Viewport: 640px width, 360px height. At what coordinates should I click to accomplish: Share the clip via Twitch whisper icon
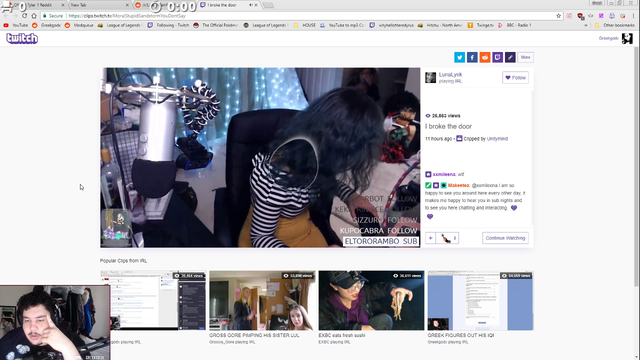point(497,57)
